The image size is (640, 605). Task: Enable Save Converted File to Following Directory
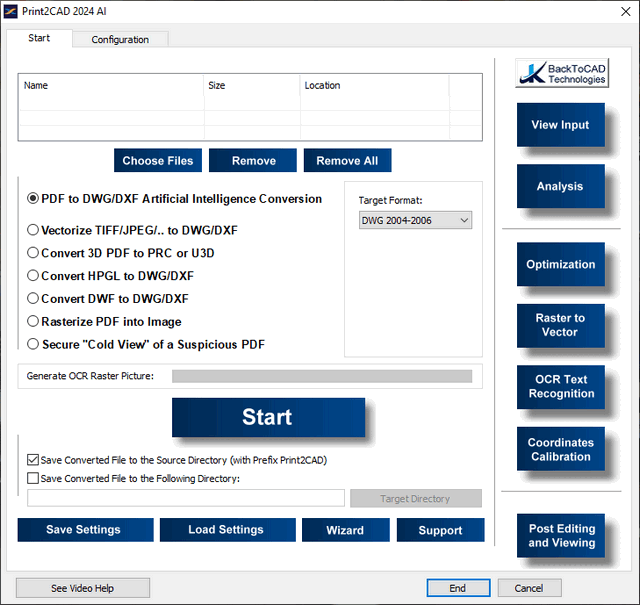[x=33, y=478]
